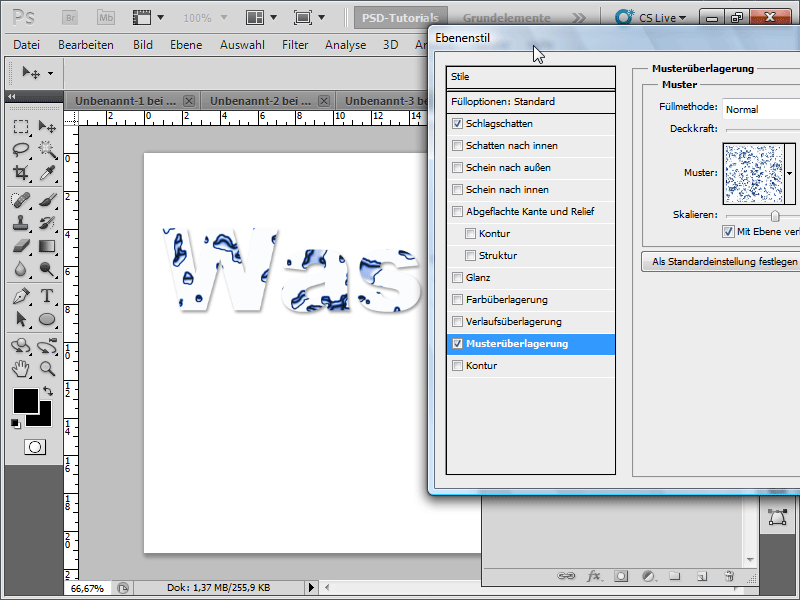Viewport: 800px width, 600px height.
Task: Select the Eraser tool
Action: [21, 246]
